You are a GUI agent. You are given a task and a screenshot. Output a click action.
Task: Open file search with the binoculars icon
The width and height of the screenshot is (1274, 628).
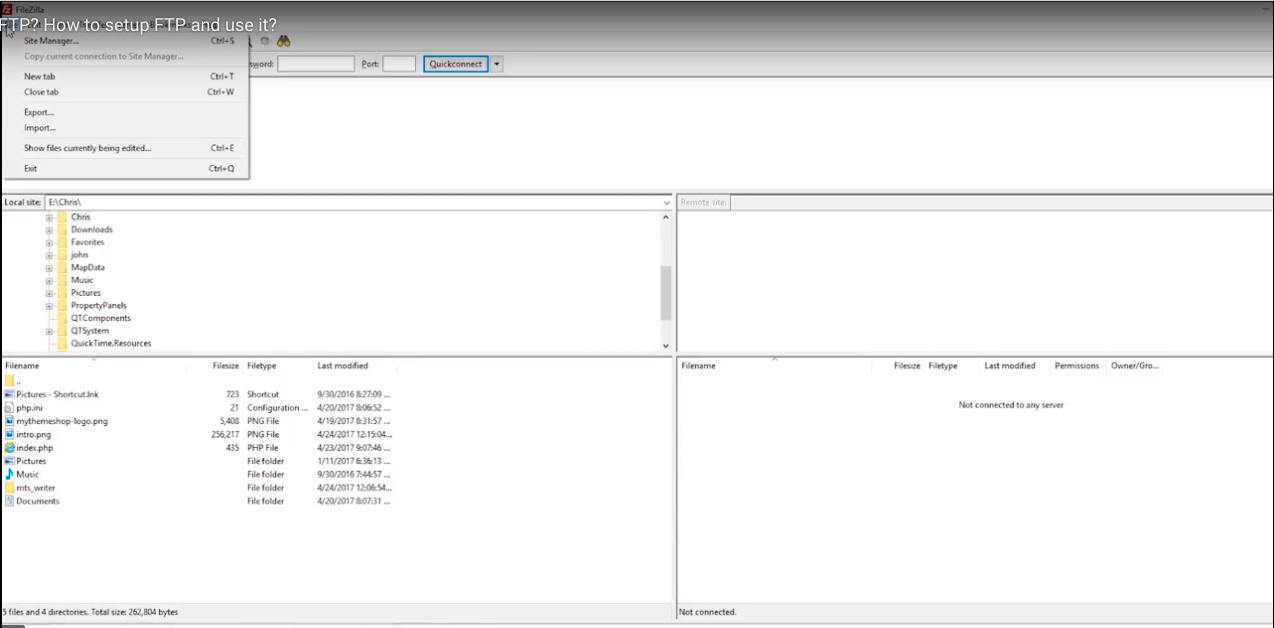pos(284,41)
